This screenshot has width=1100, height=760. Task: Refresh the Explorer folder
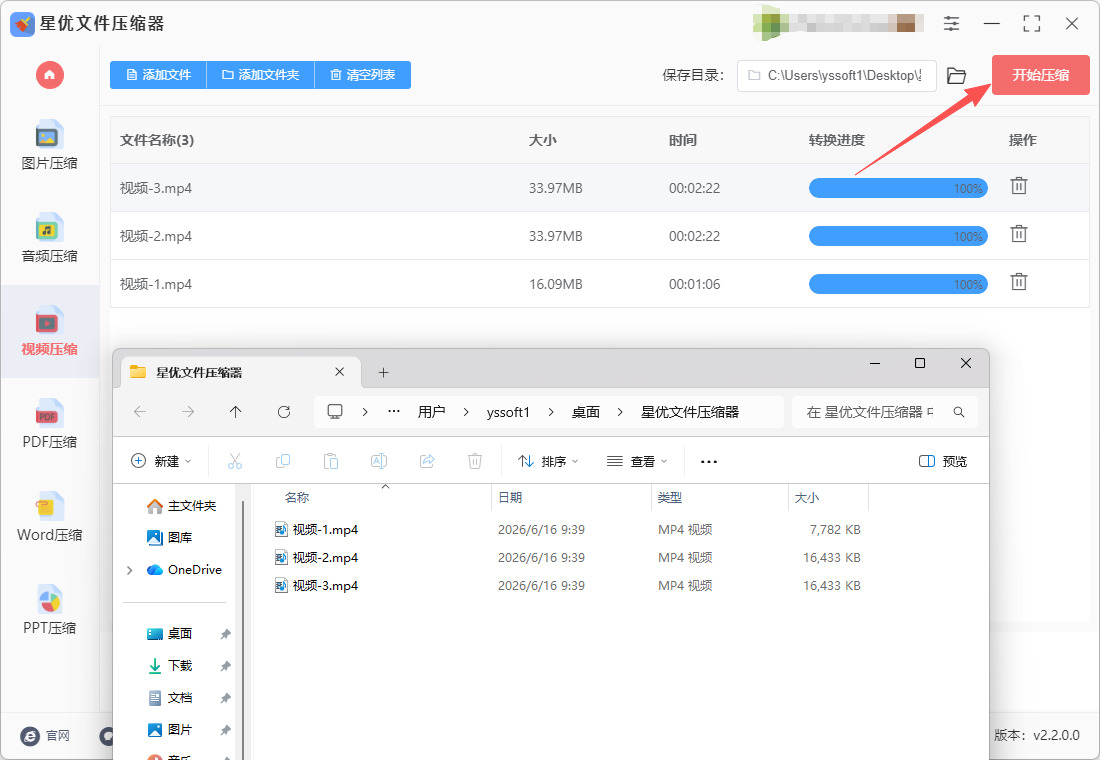coord(283,412)
